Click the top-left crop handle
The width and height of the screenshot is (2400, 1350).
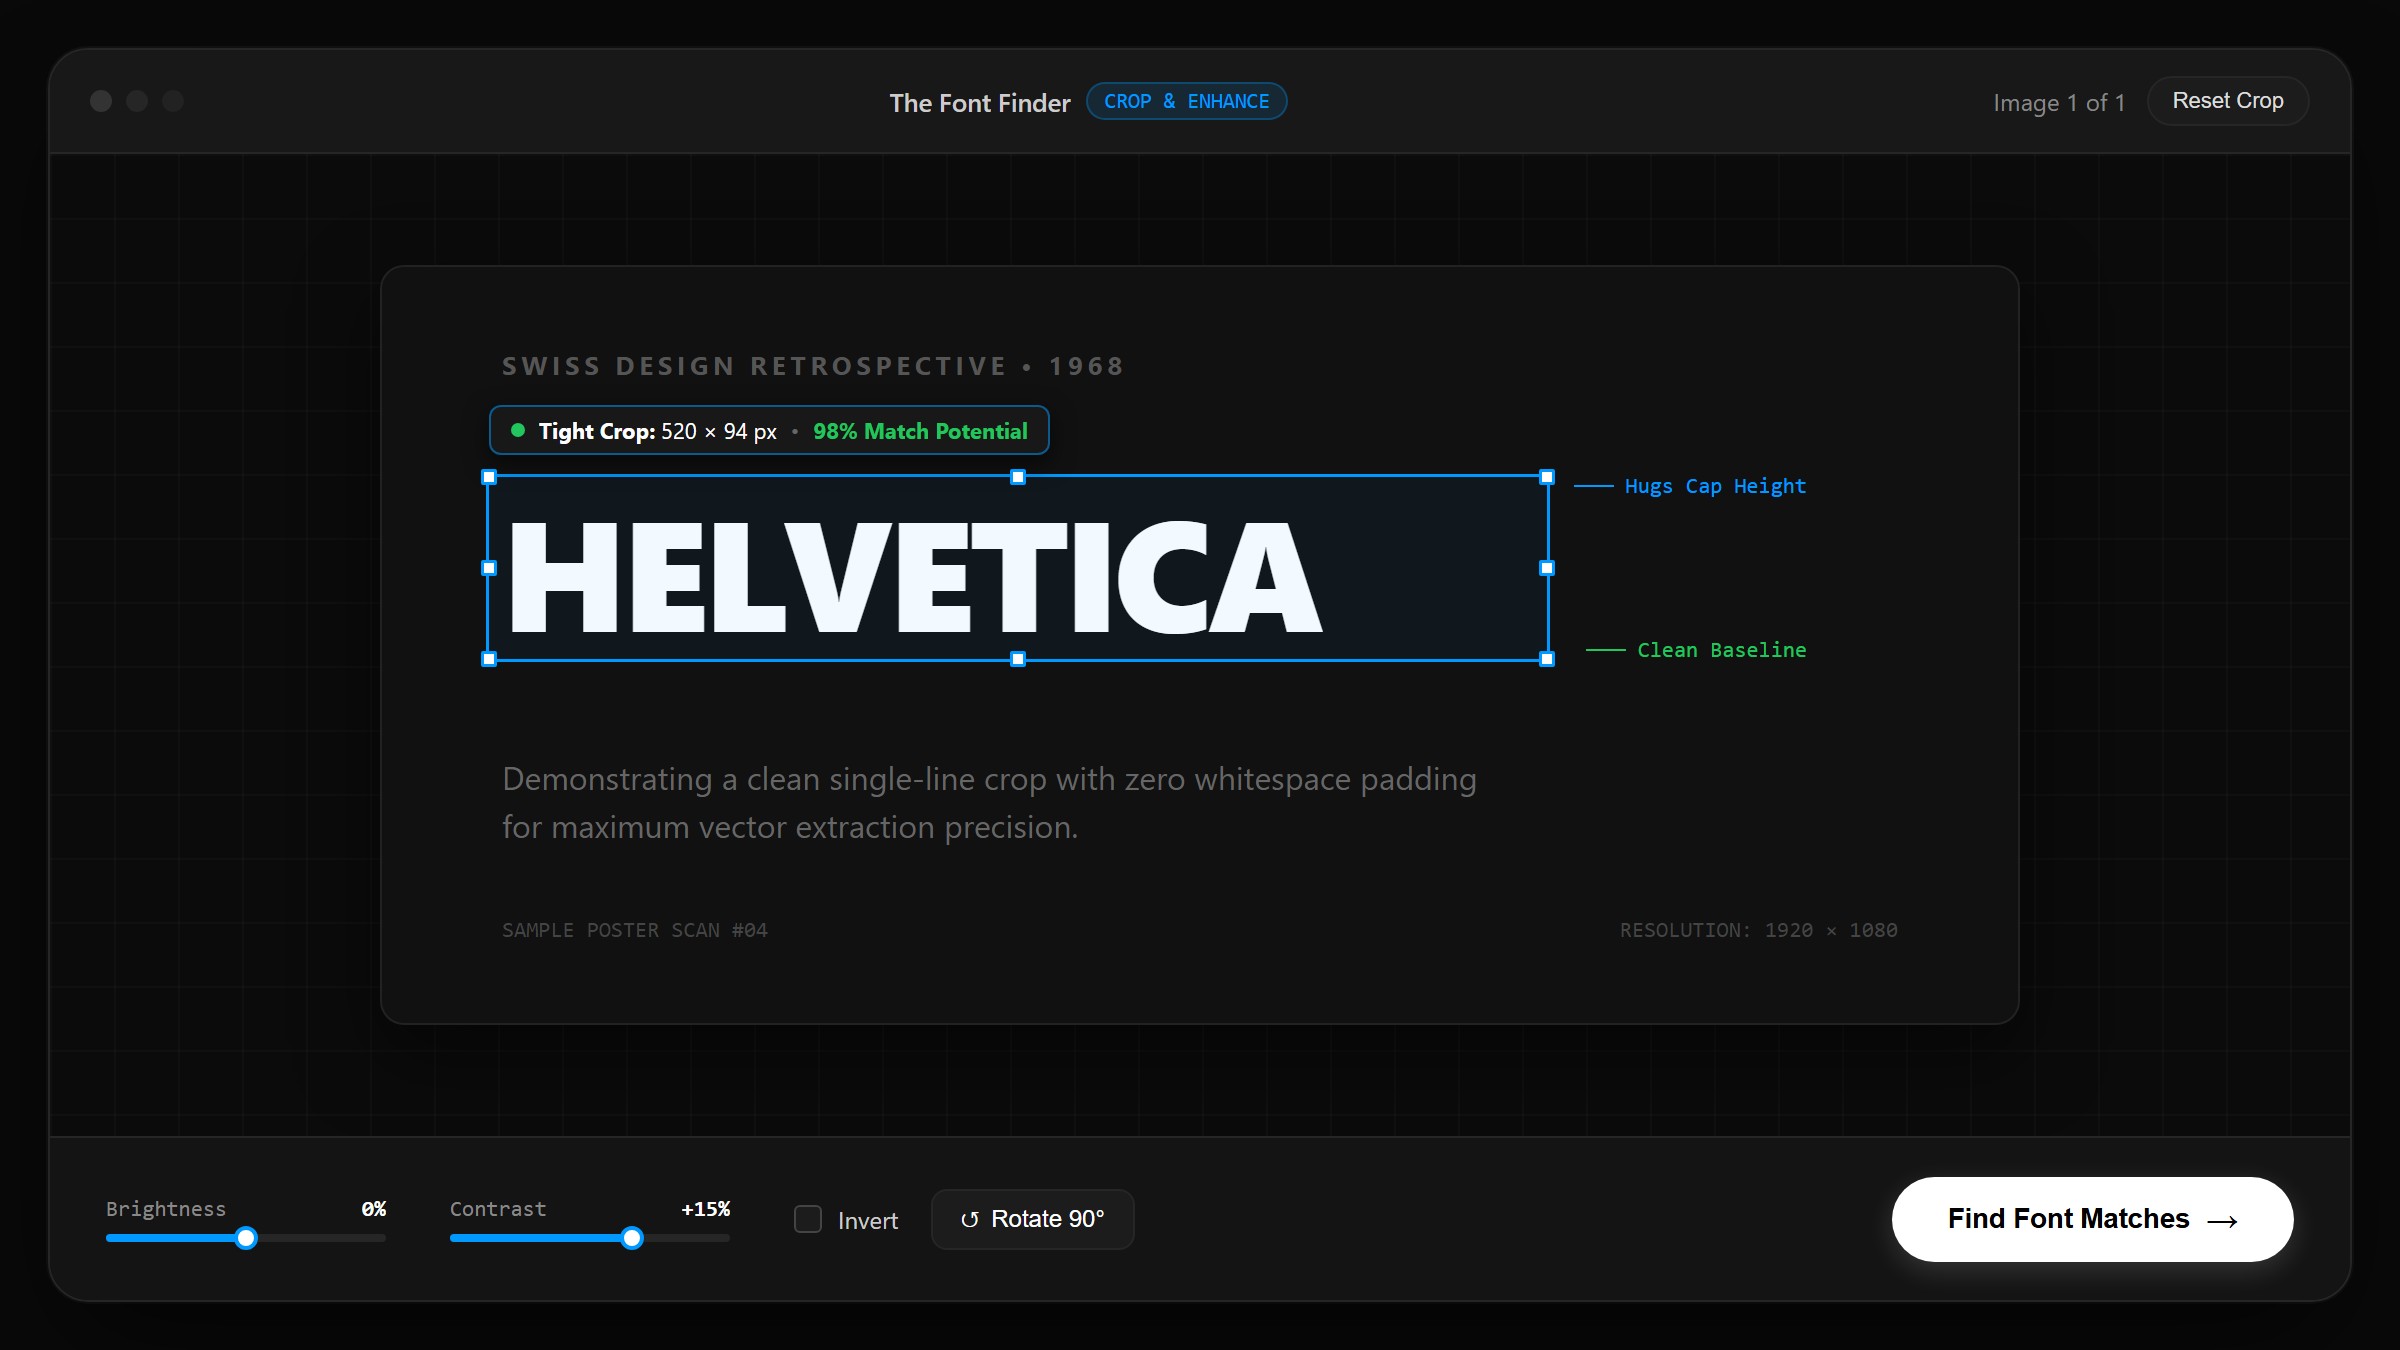[489, 477]
